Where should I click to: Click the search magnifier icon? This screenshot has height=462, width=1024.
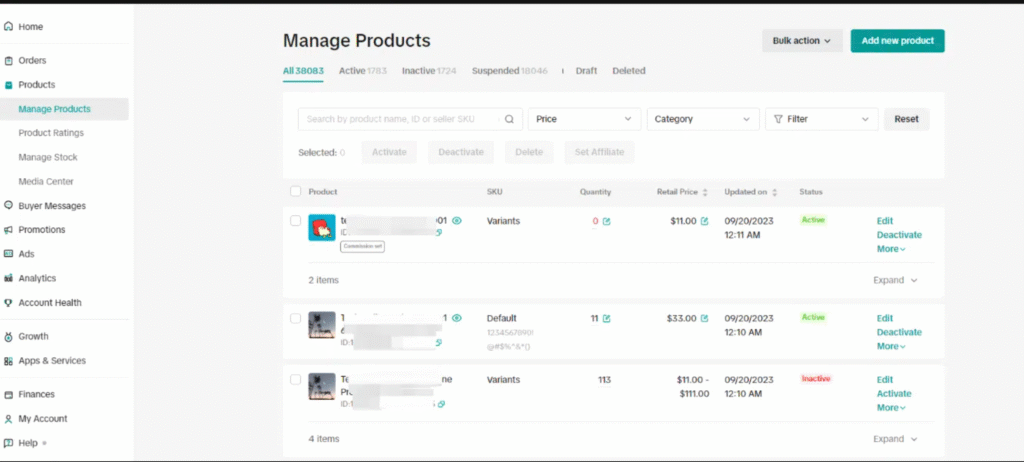[x=509, y=119]
